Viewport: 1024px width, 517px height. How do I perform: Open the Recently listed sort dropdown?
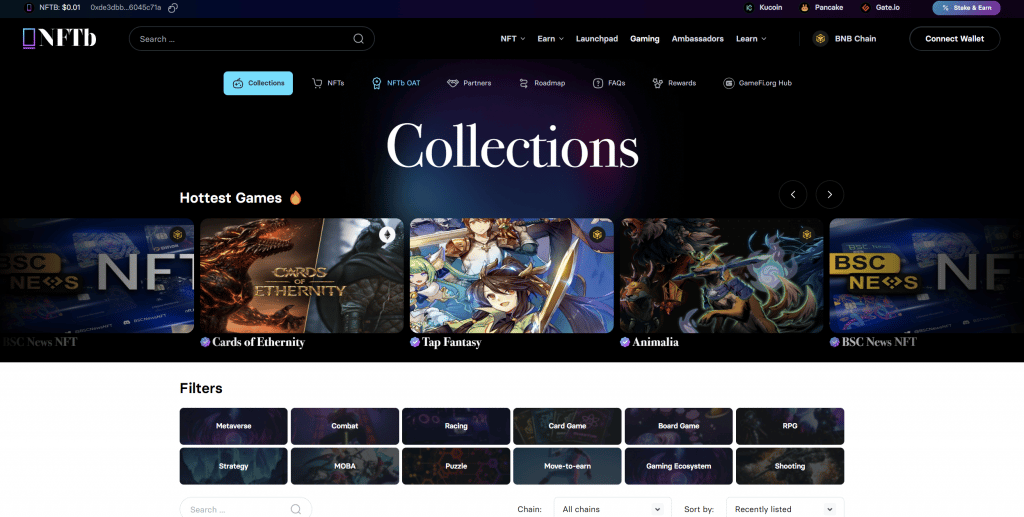click(x=785, y=509)
